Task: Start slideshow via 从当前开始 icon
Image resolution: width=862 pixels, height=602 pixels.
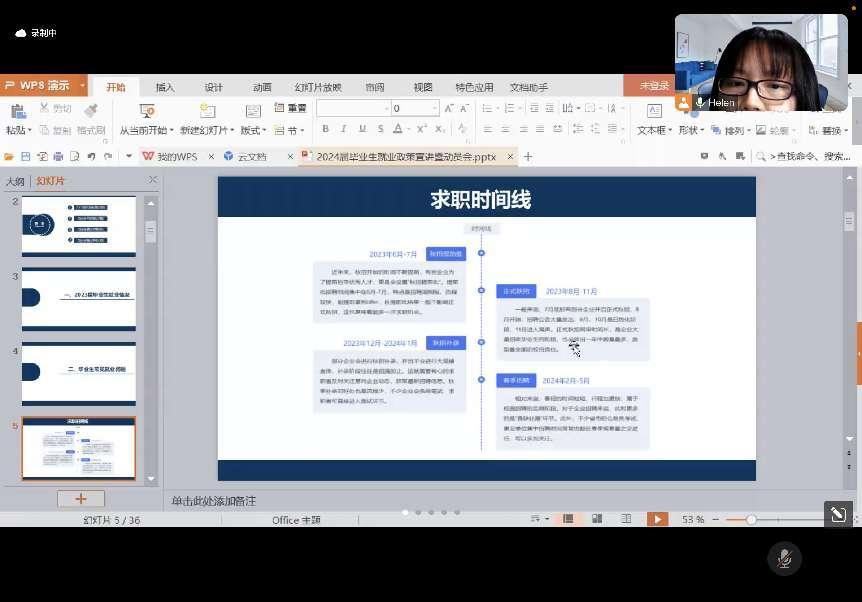Action: (x=147, y=112)
